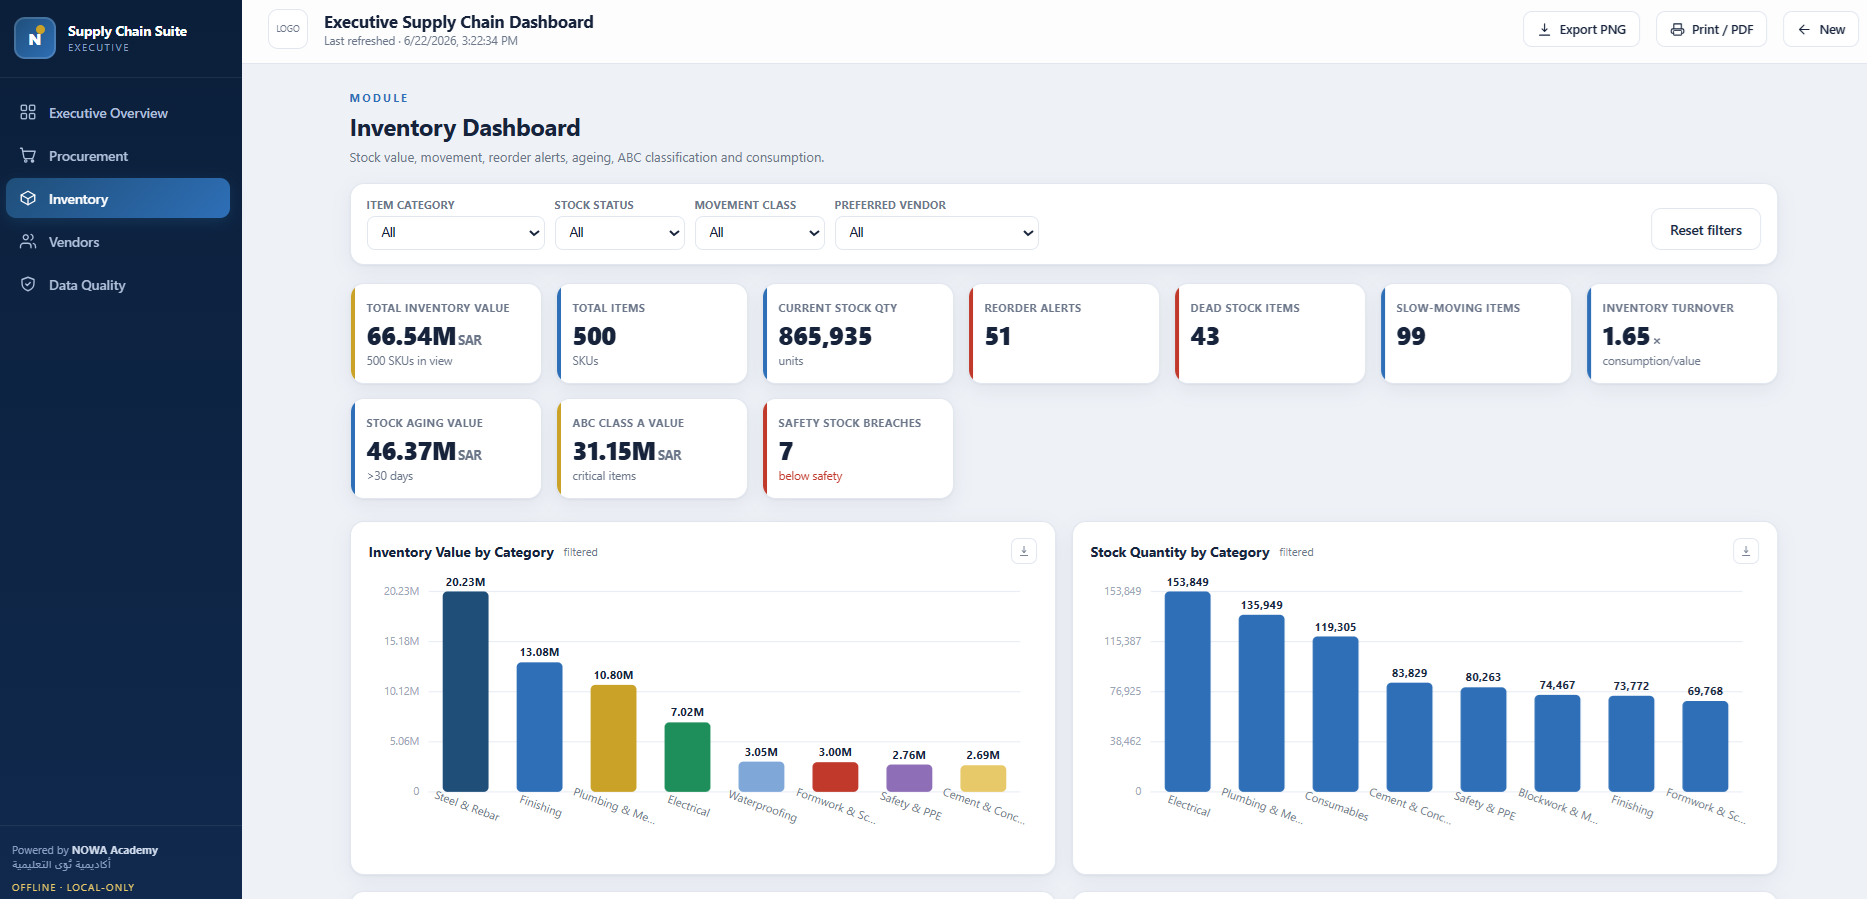The width and height of the screenshot is (1867, 899).
Task: Click the Total Items KPI card
Action: [652, 334]
